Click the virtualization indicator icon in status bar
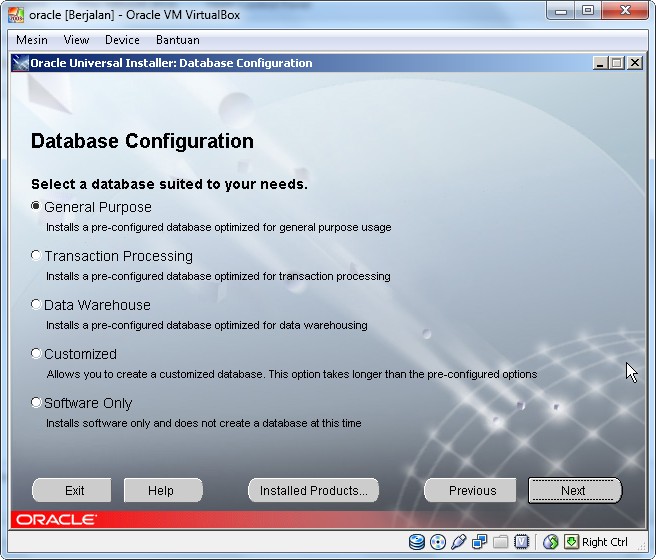656x560 pixels. tap(521, 542)
